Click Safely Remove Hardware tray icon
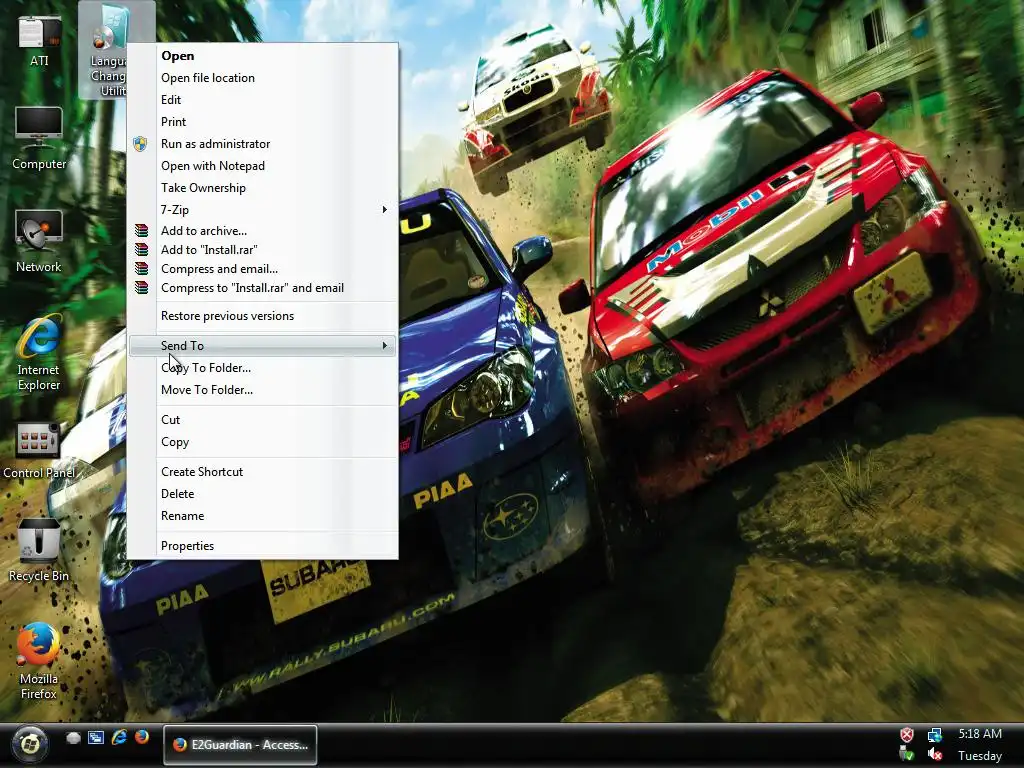This screenshot has height=768, width=1024. (907, 755)
